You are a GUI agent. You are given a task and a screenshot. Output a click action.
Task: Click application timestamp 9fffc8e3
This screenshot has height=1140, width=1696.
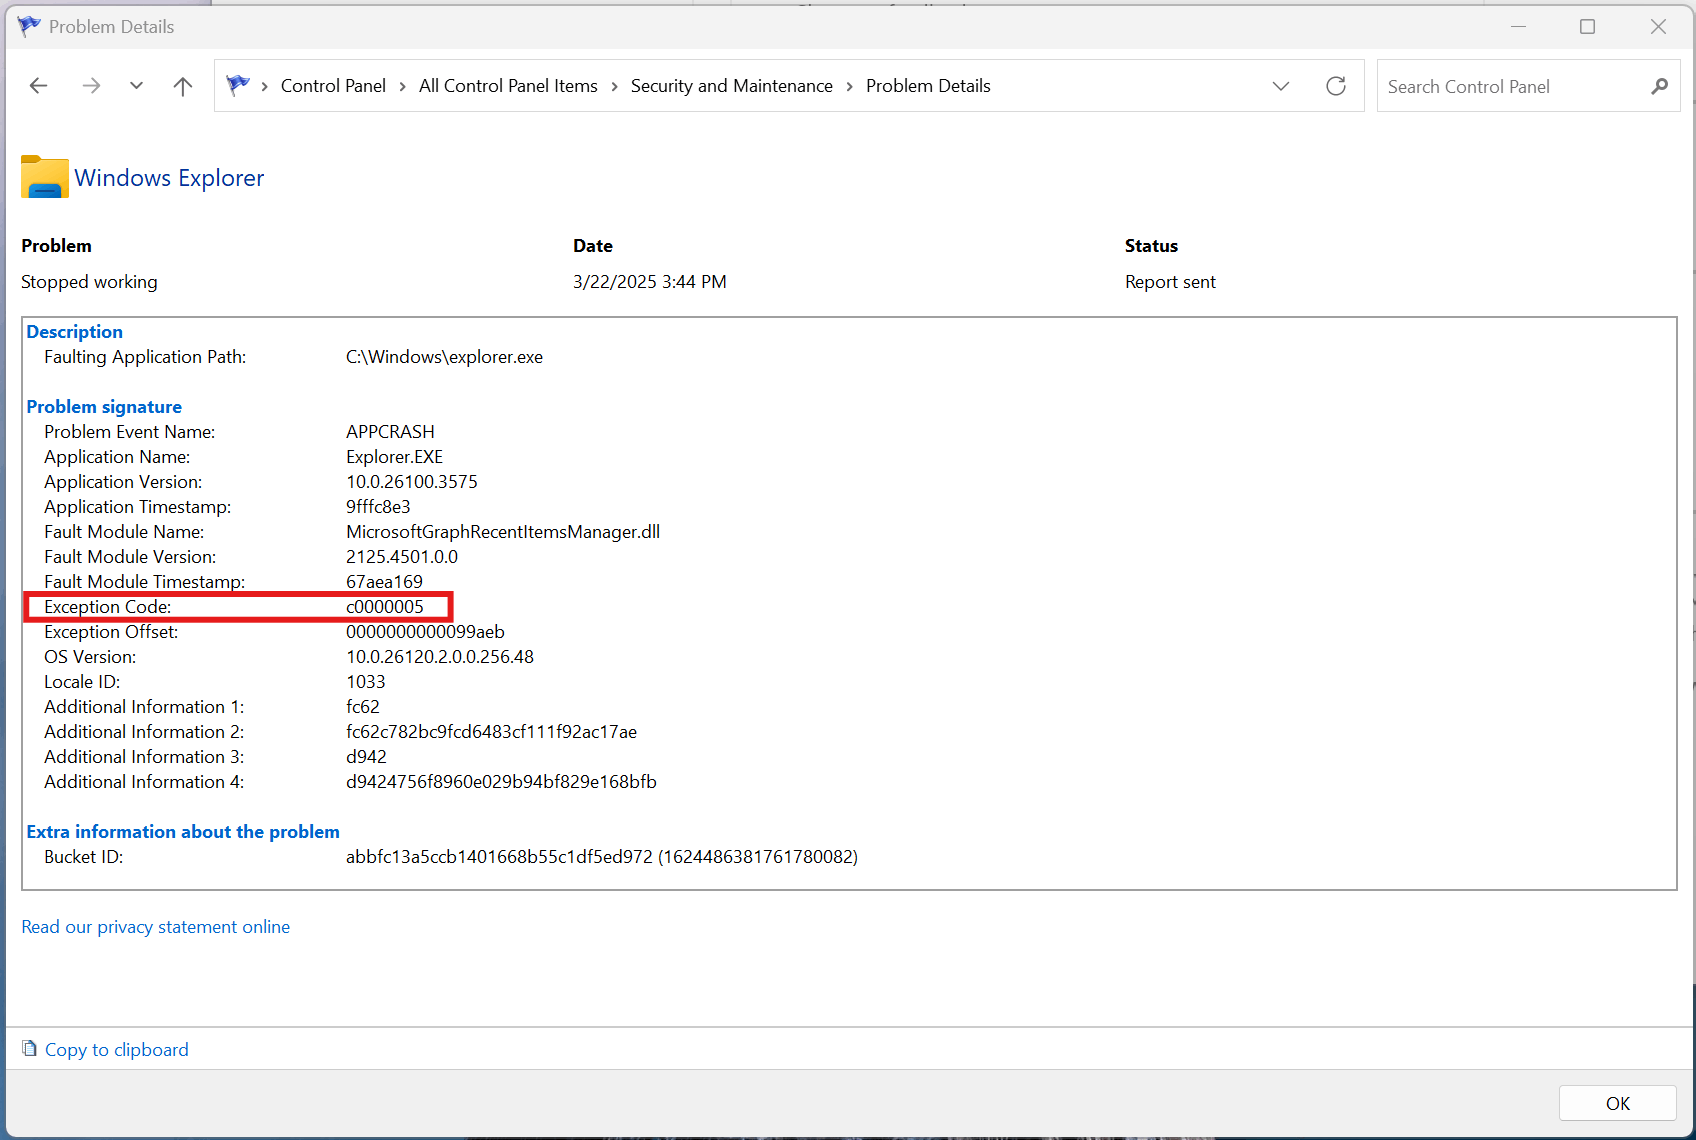click(x=378, y=507)
